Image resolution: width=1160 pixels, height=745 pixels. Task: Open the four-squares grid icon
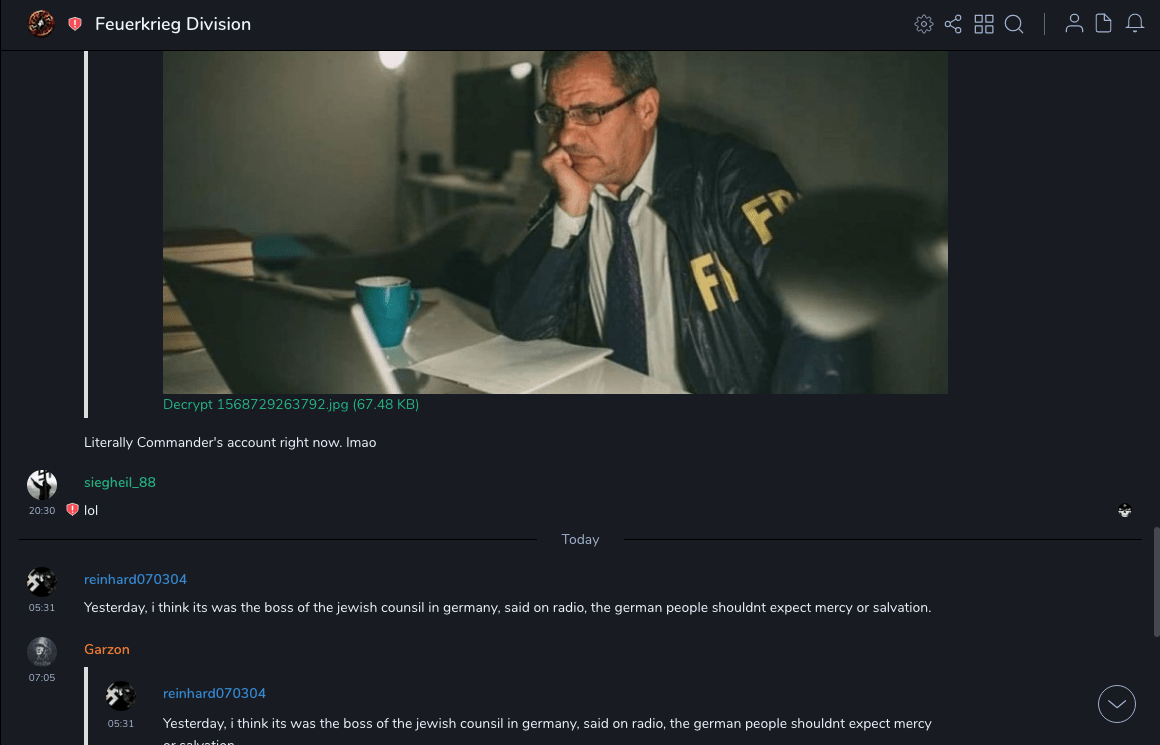click(x=984, y=24)
